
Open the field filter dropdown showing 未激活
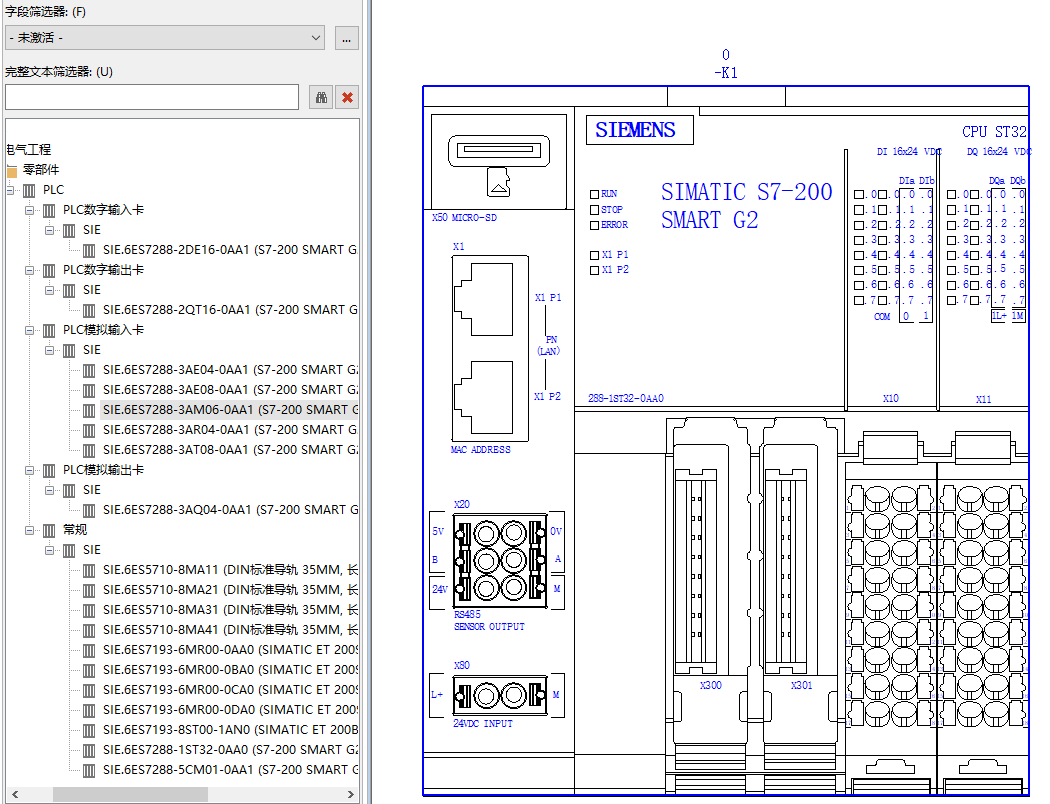pos(165,38)
